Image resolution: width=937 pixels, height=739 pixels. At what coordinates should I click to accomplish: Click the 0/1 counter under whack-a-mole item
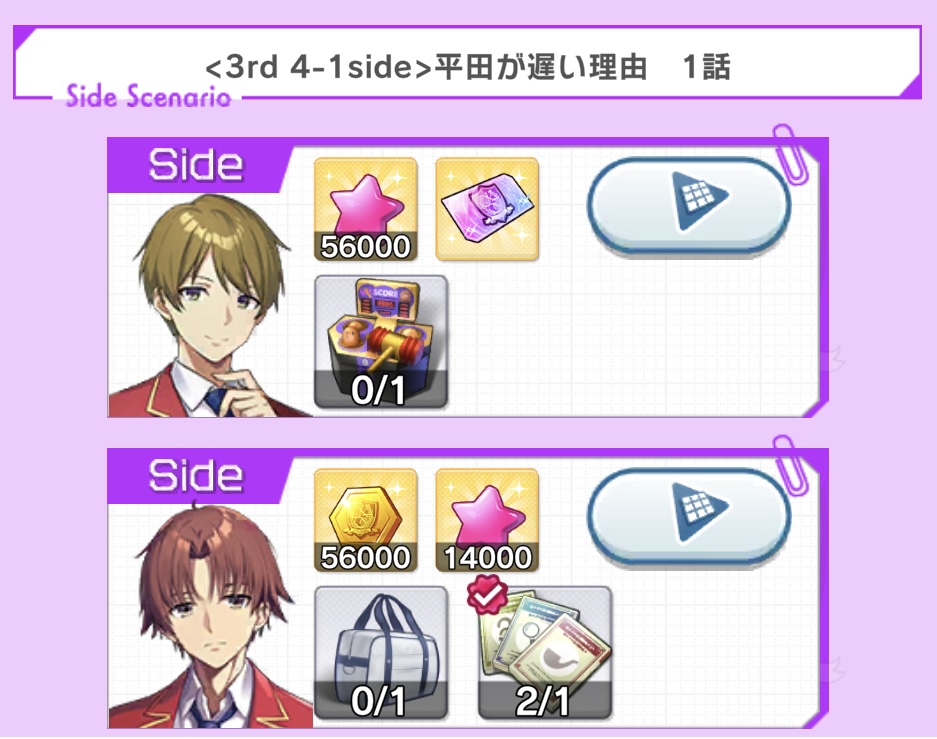coord(379,390)
